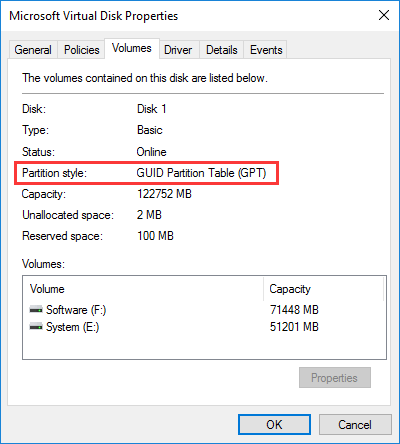Viewport: 400px width, 444px height.
Task: Click the System (E:) drive icon
Action: coord(36,327)
